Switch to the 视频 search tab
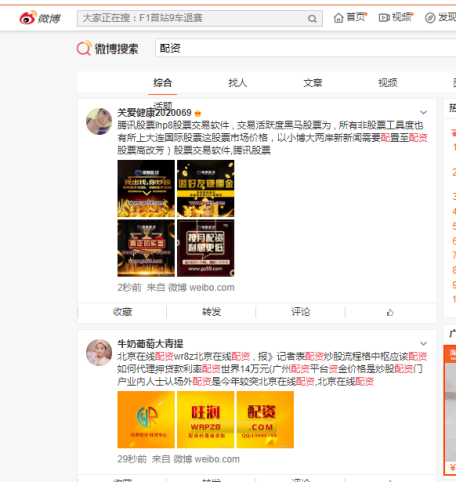Viewport: 457px width, 483px height. [387, 83]
